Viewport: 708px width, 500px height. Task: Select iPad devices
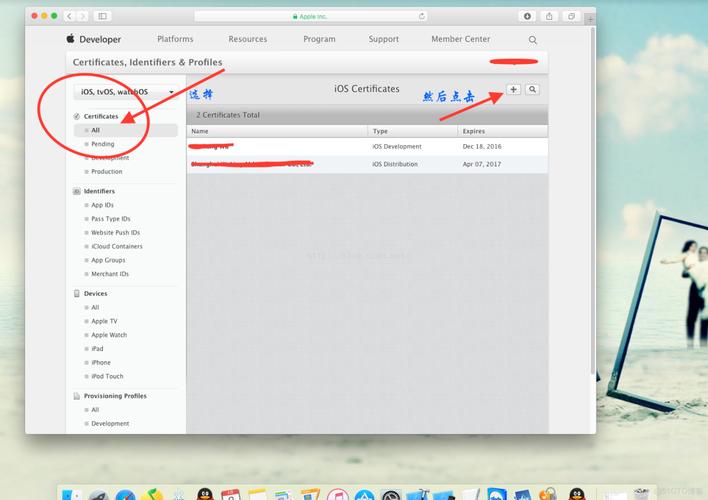coord(97,349)
